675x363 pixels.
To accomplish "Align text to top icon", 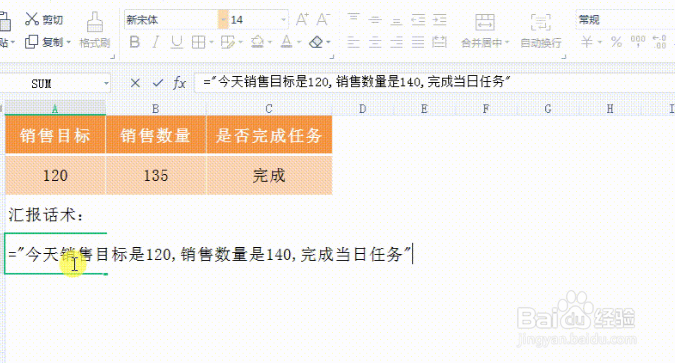I will pos(353,19).
